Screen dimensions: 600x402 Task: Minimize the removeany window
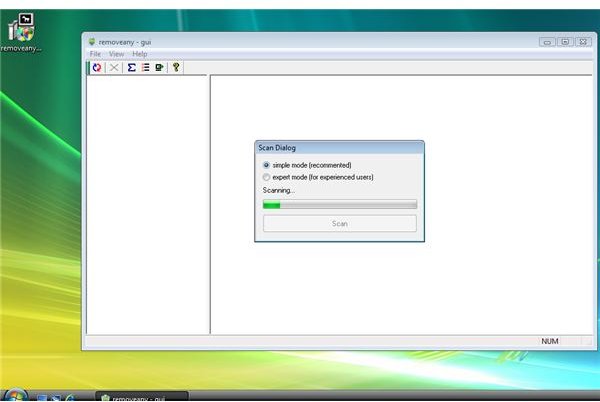point(547,42)
